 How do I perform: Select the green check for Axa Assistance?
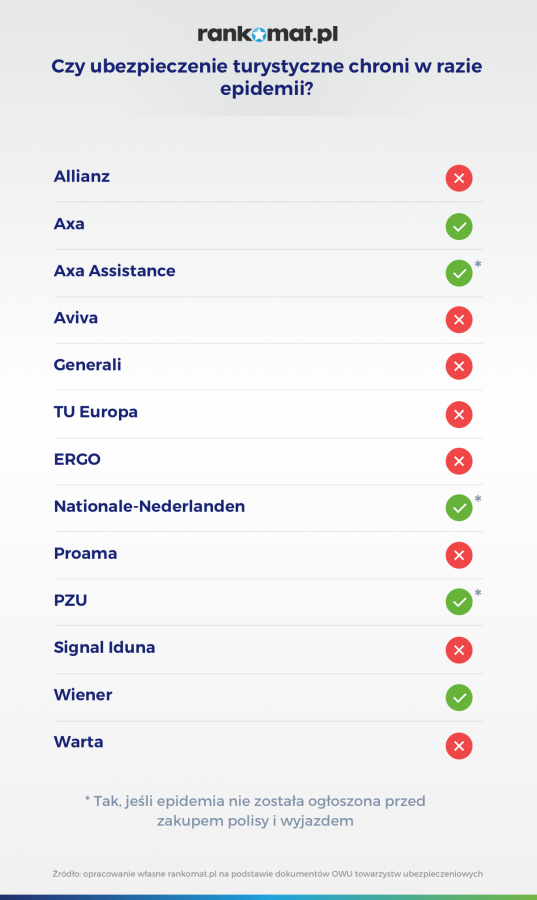tap(459, 273)
